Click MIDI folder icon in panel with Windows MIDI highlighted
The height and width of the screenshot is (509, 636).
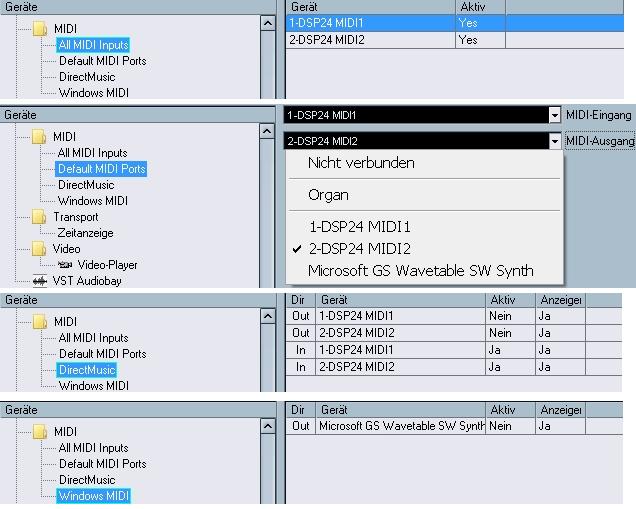(40, 432)
